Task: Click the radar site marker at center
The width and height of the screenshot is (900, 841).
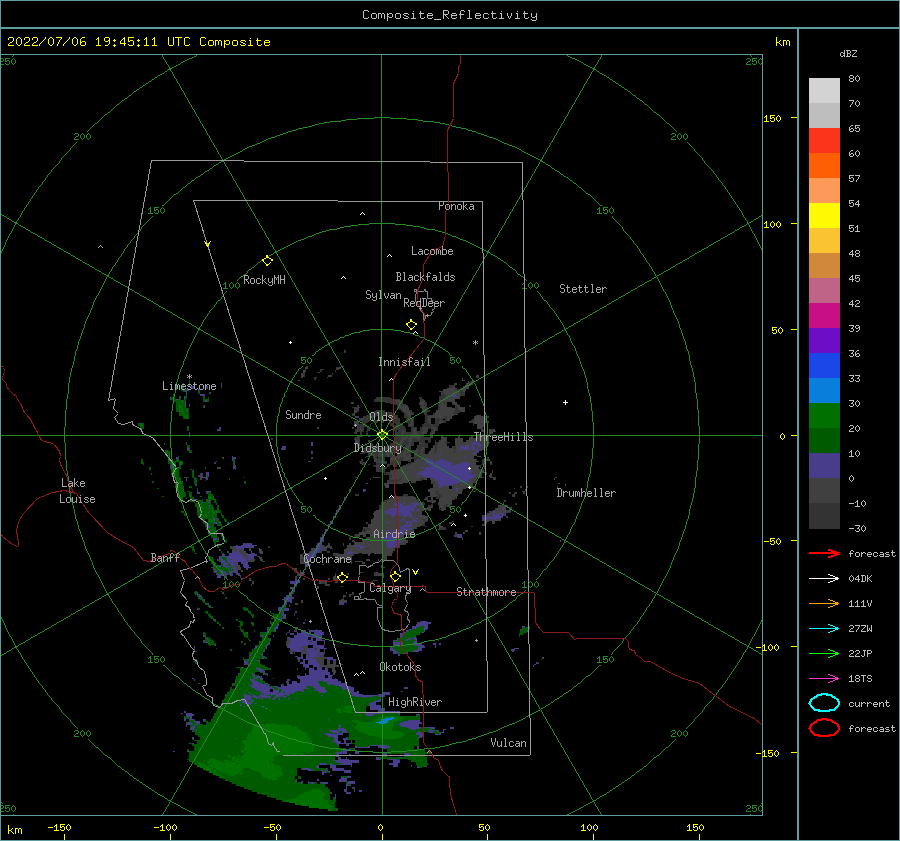Action: [382, 435]
